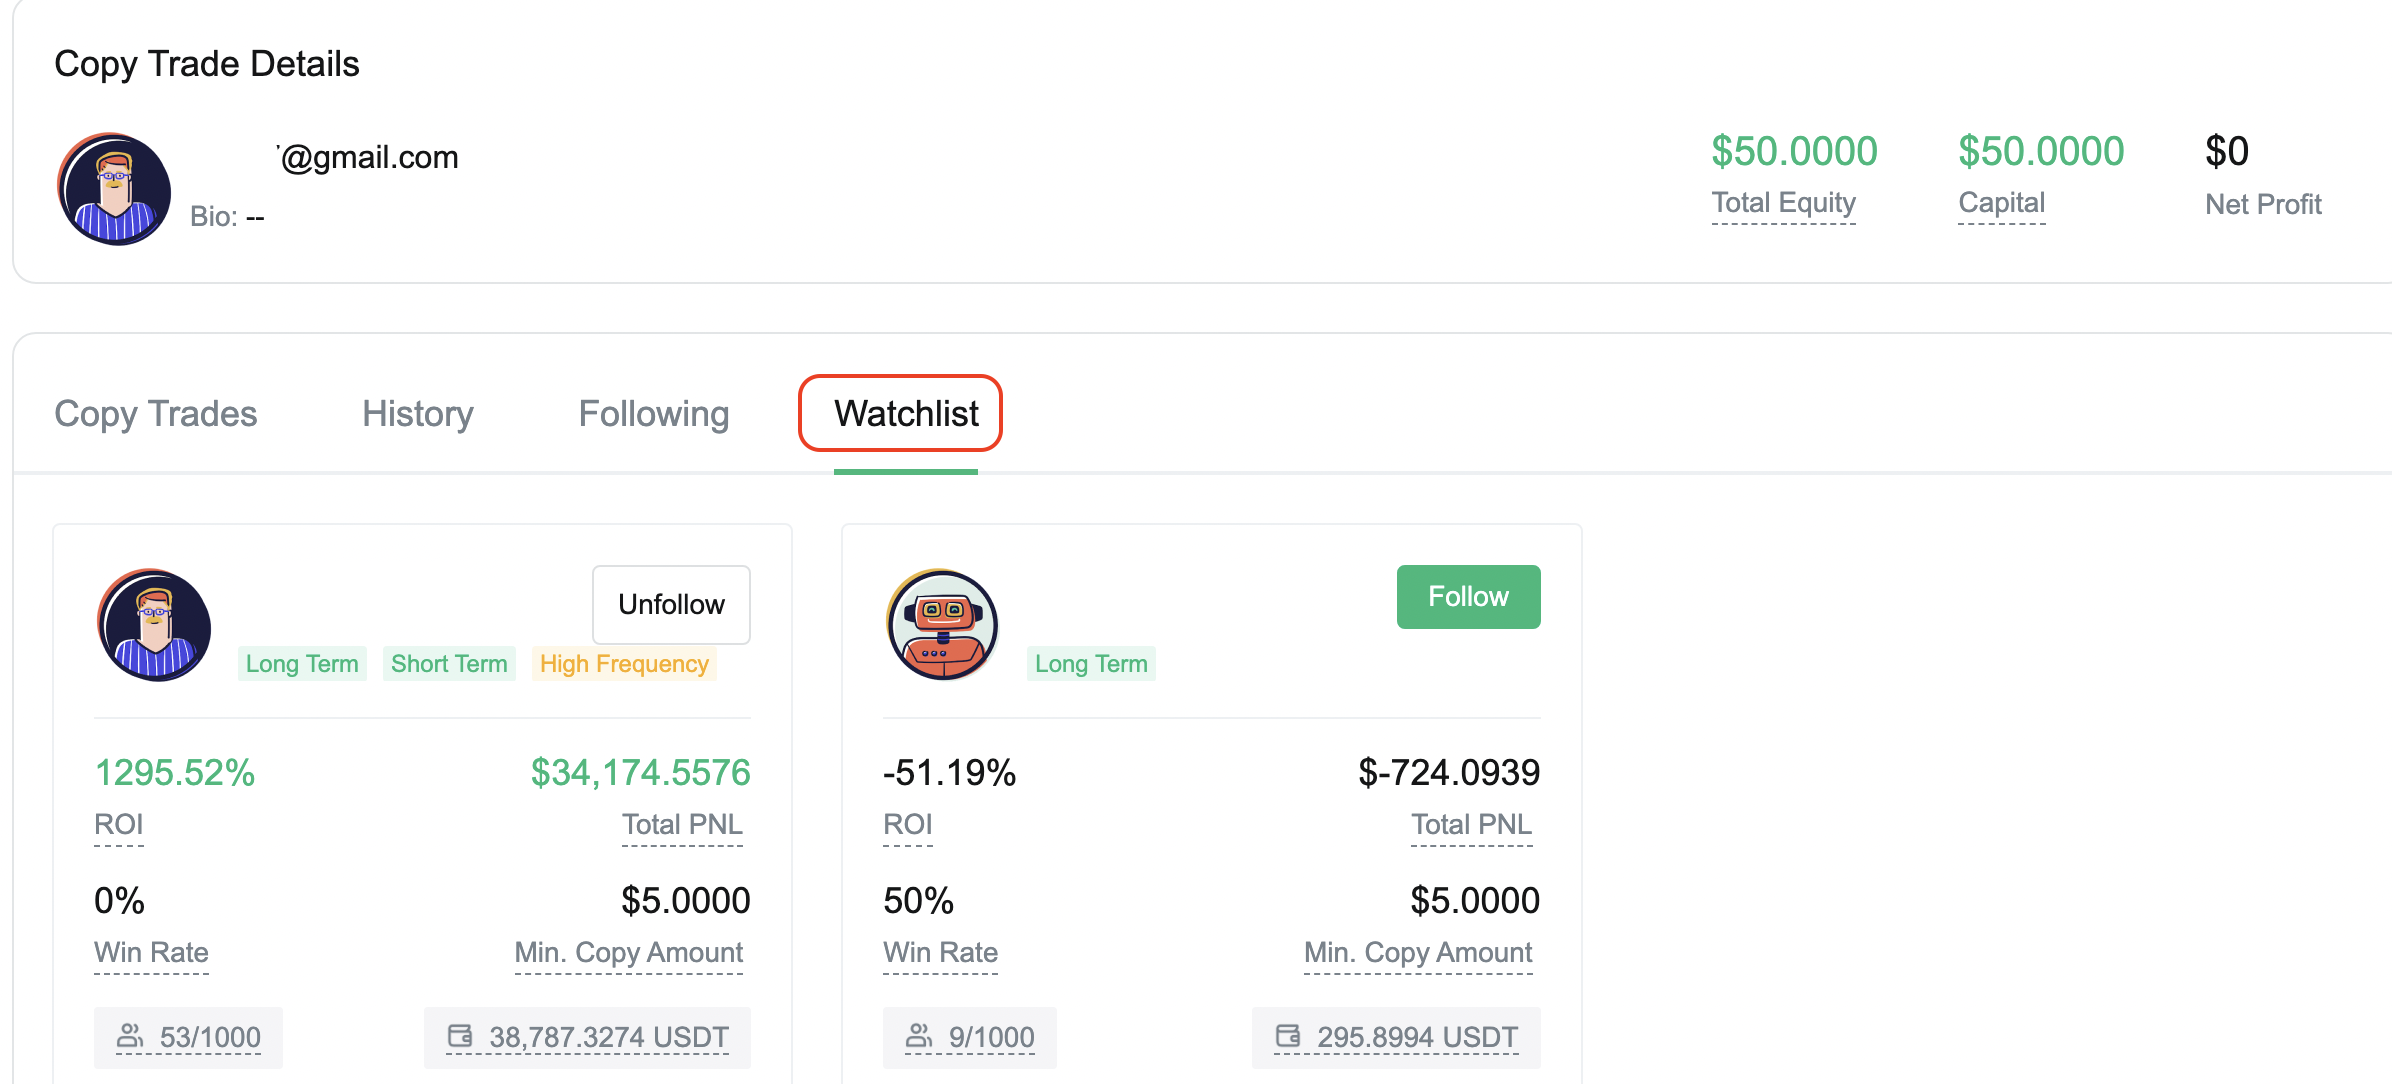Open the Following tab
This screenshot has width=2392, height=1084.
point(654,414)
